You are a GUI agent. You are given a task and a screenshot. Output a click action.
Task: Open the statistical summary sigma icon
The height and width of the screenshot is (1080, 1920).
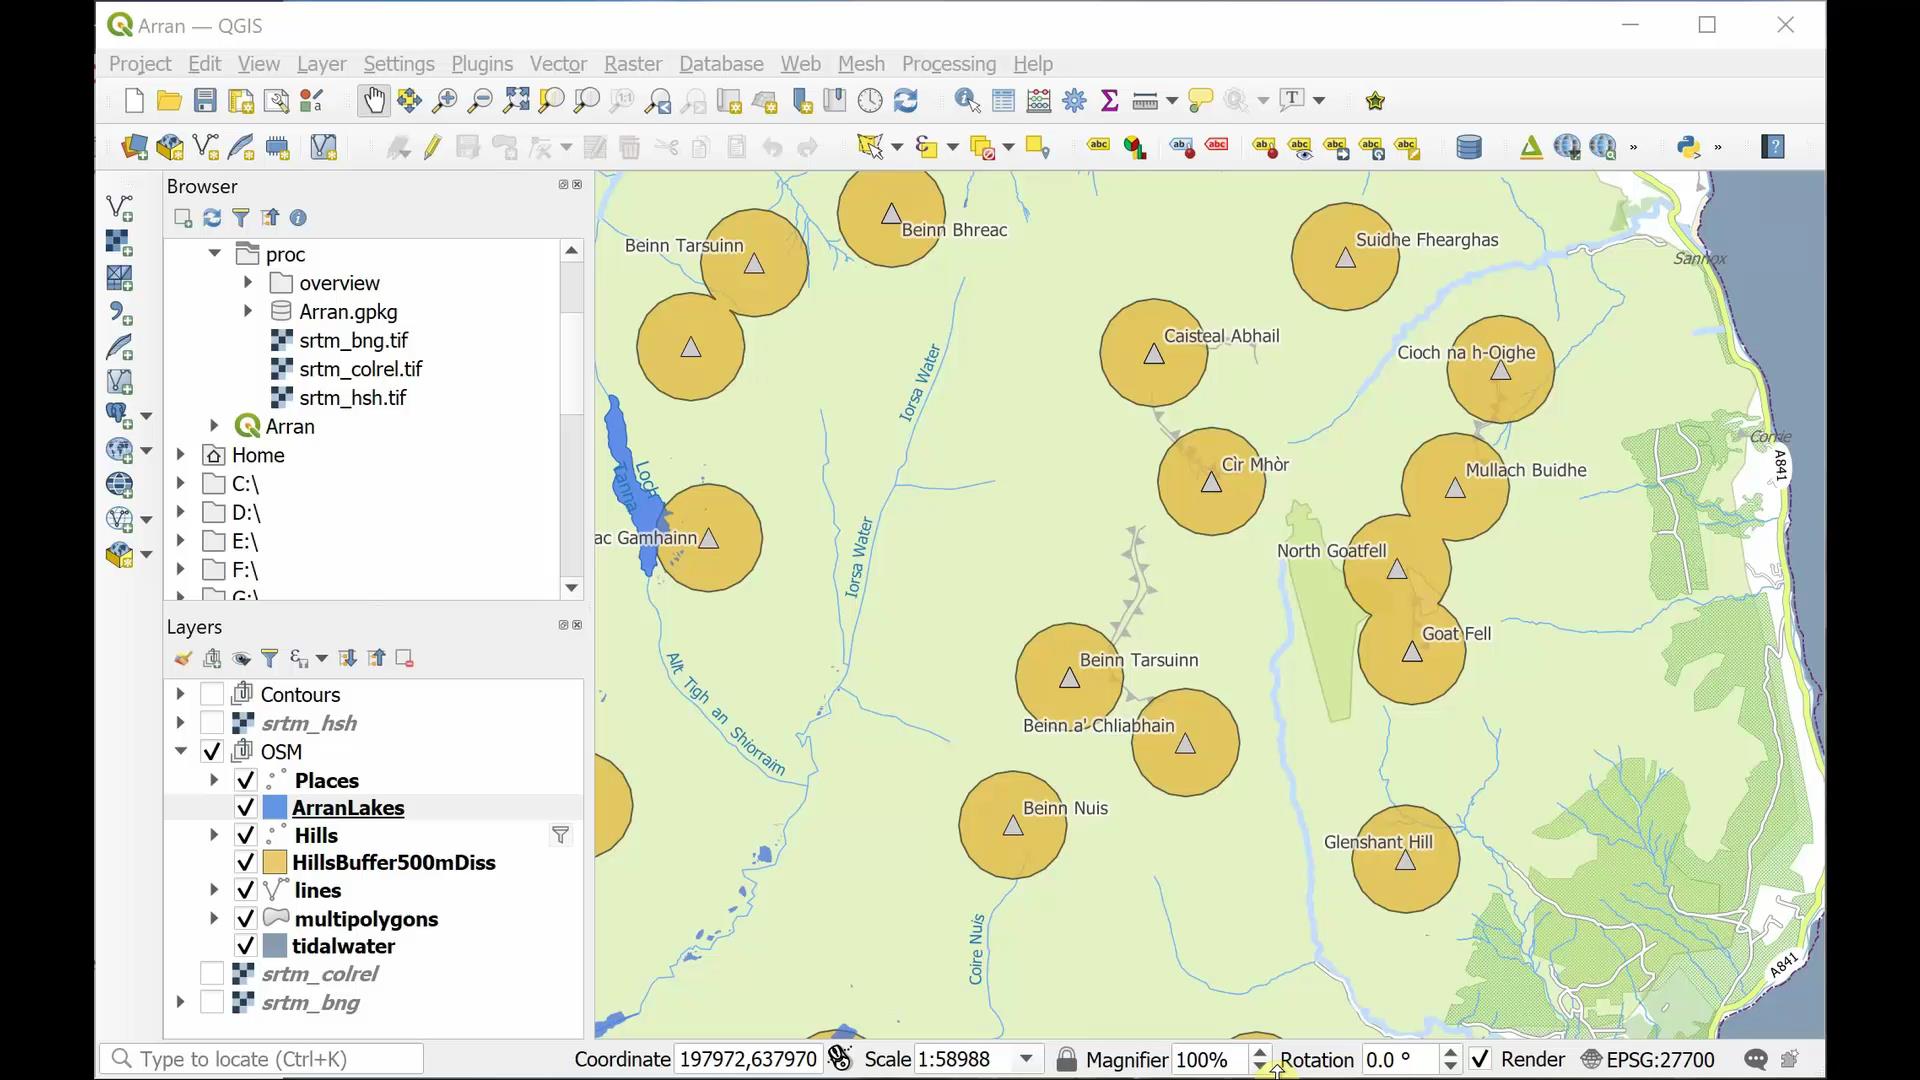1109,100
